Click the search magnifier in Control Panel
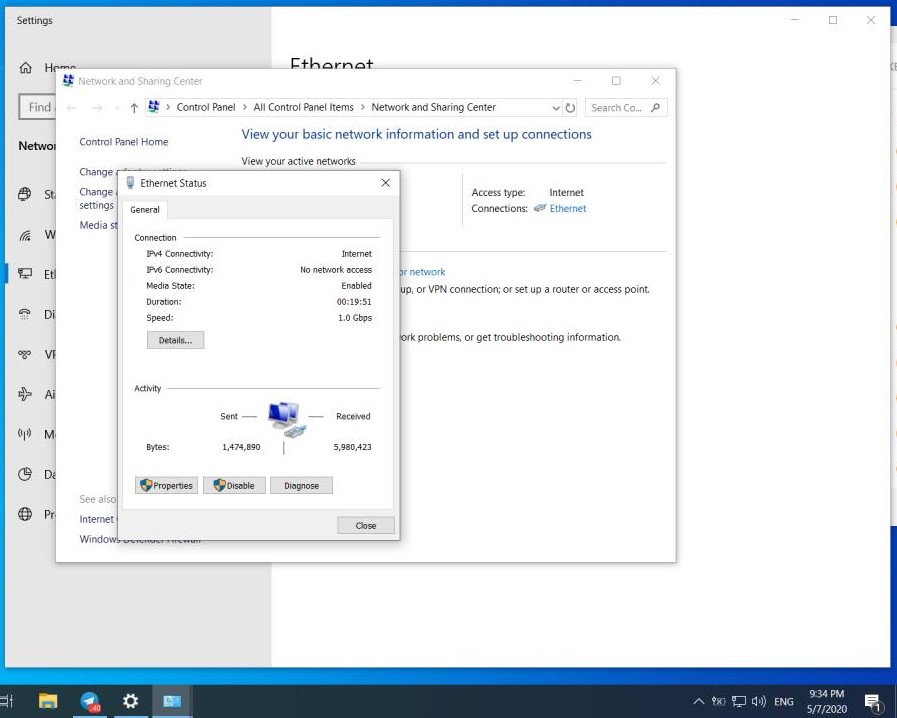The width and height of the screenshot is (897, 718). click(x=656, y=108)
